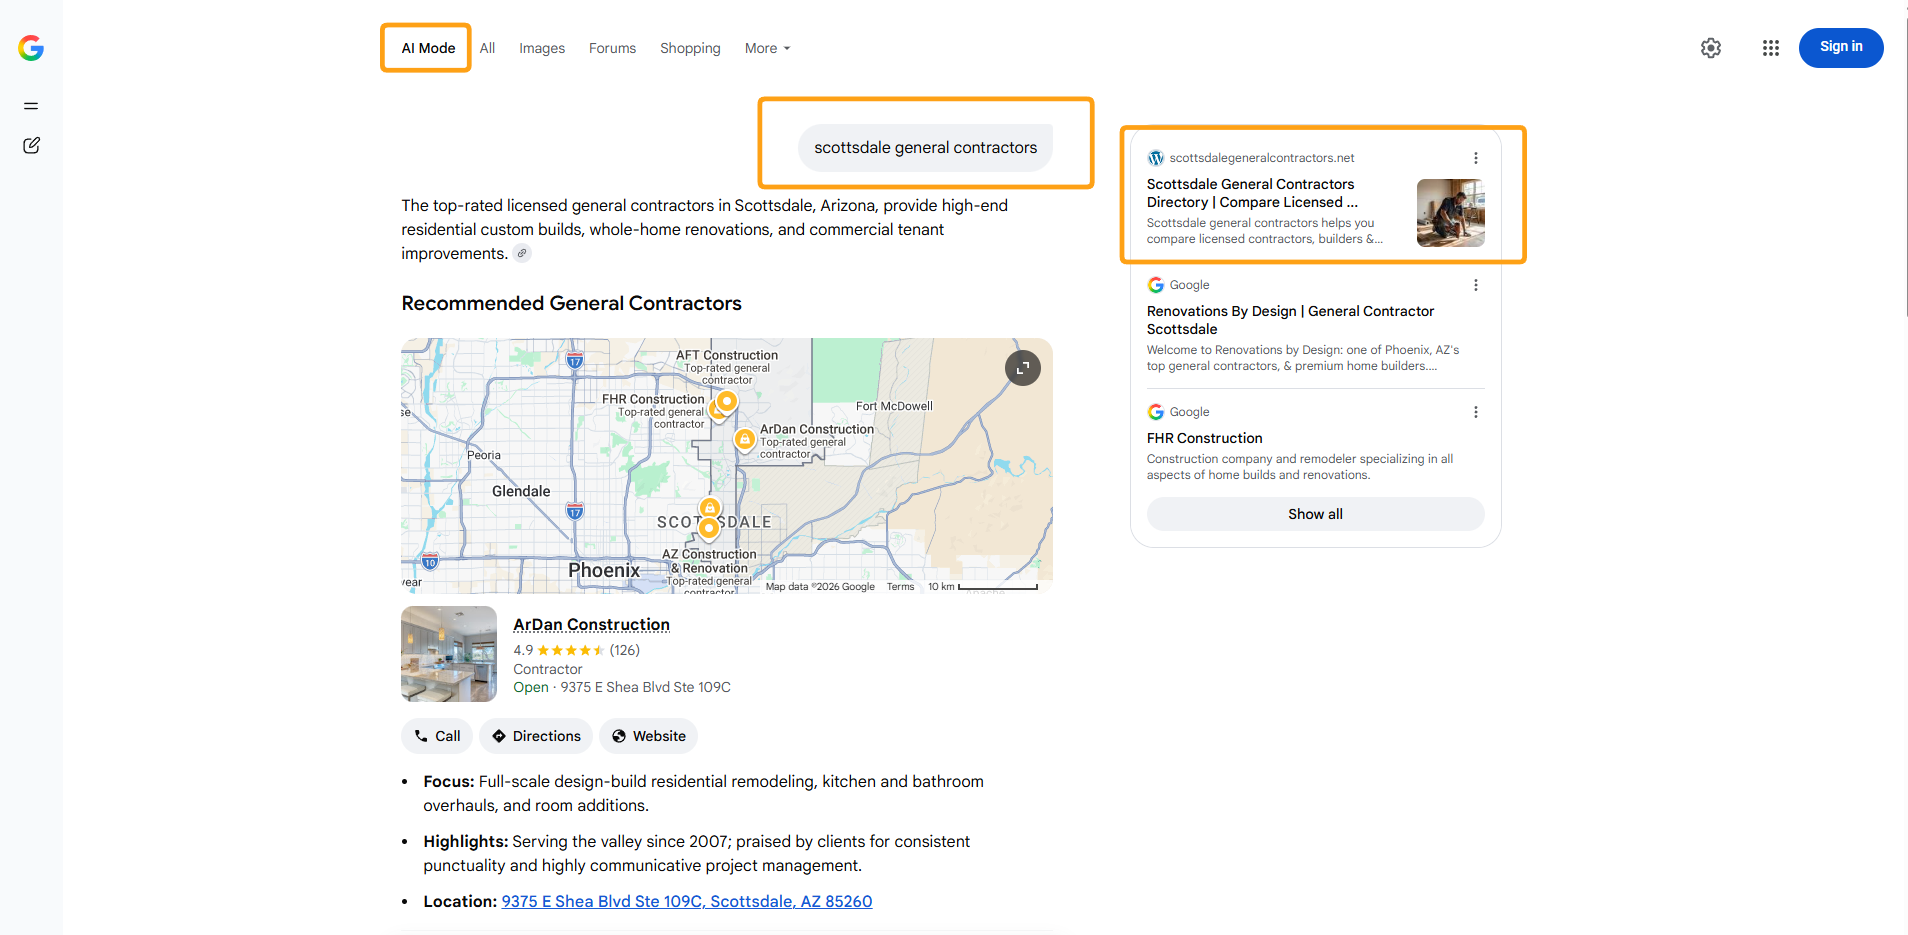Image resolution: width=1908 pixels, height=935 pixels.
Task: Click the source link chip after improvements
Action: coord(522,253)
